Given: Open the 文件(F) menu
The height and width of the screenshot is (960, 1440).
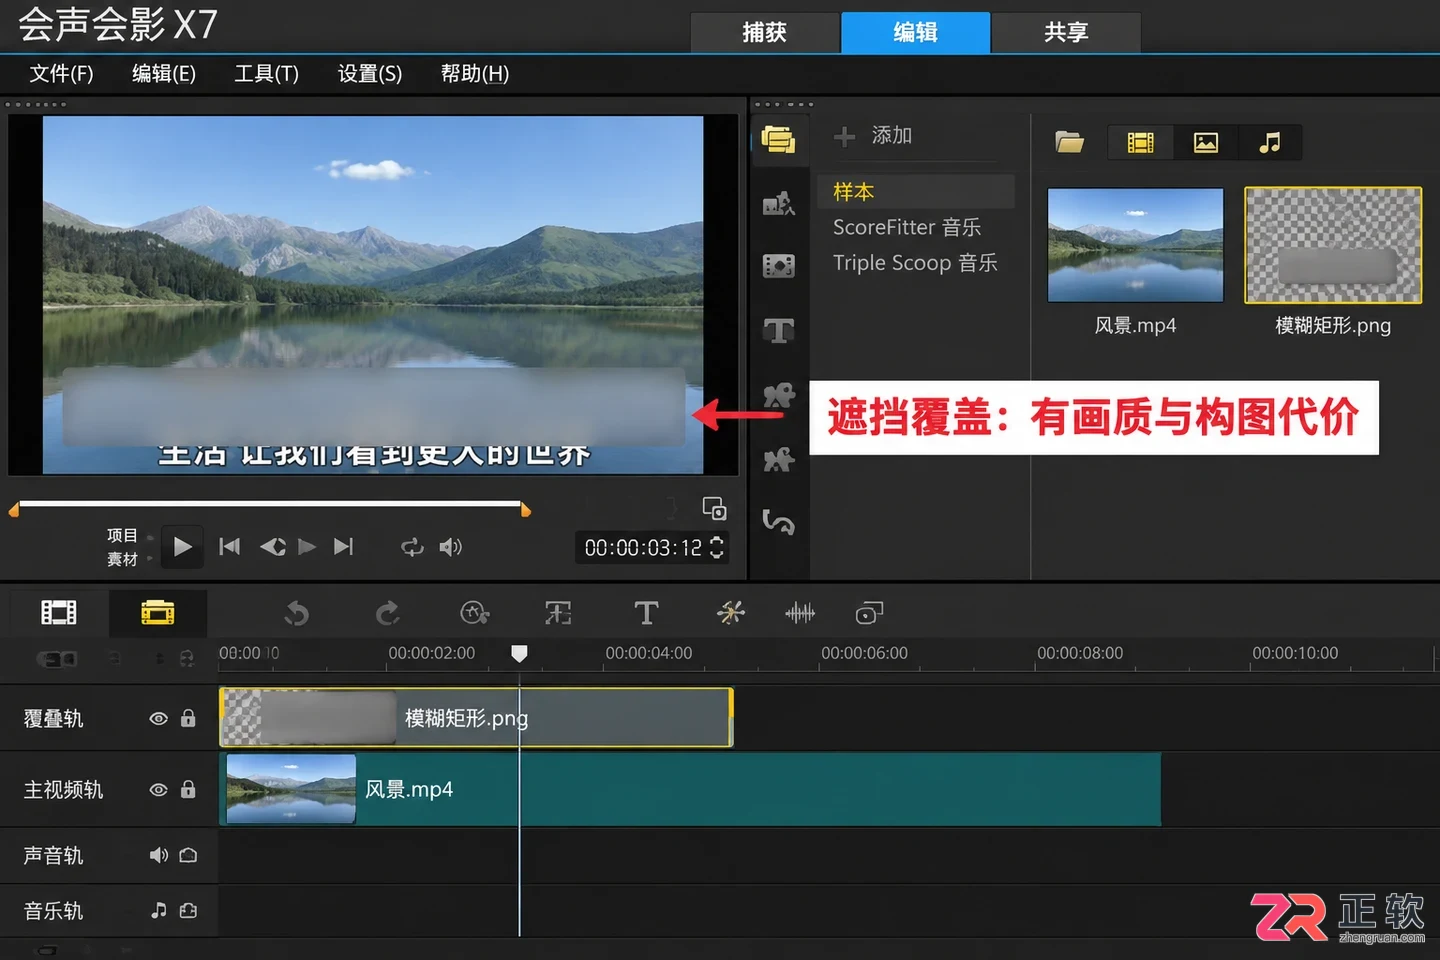Looking at the screenshot, I should click(x=61, y=73).
